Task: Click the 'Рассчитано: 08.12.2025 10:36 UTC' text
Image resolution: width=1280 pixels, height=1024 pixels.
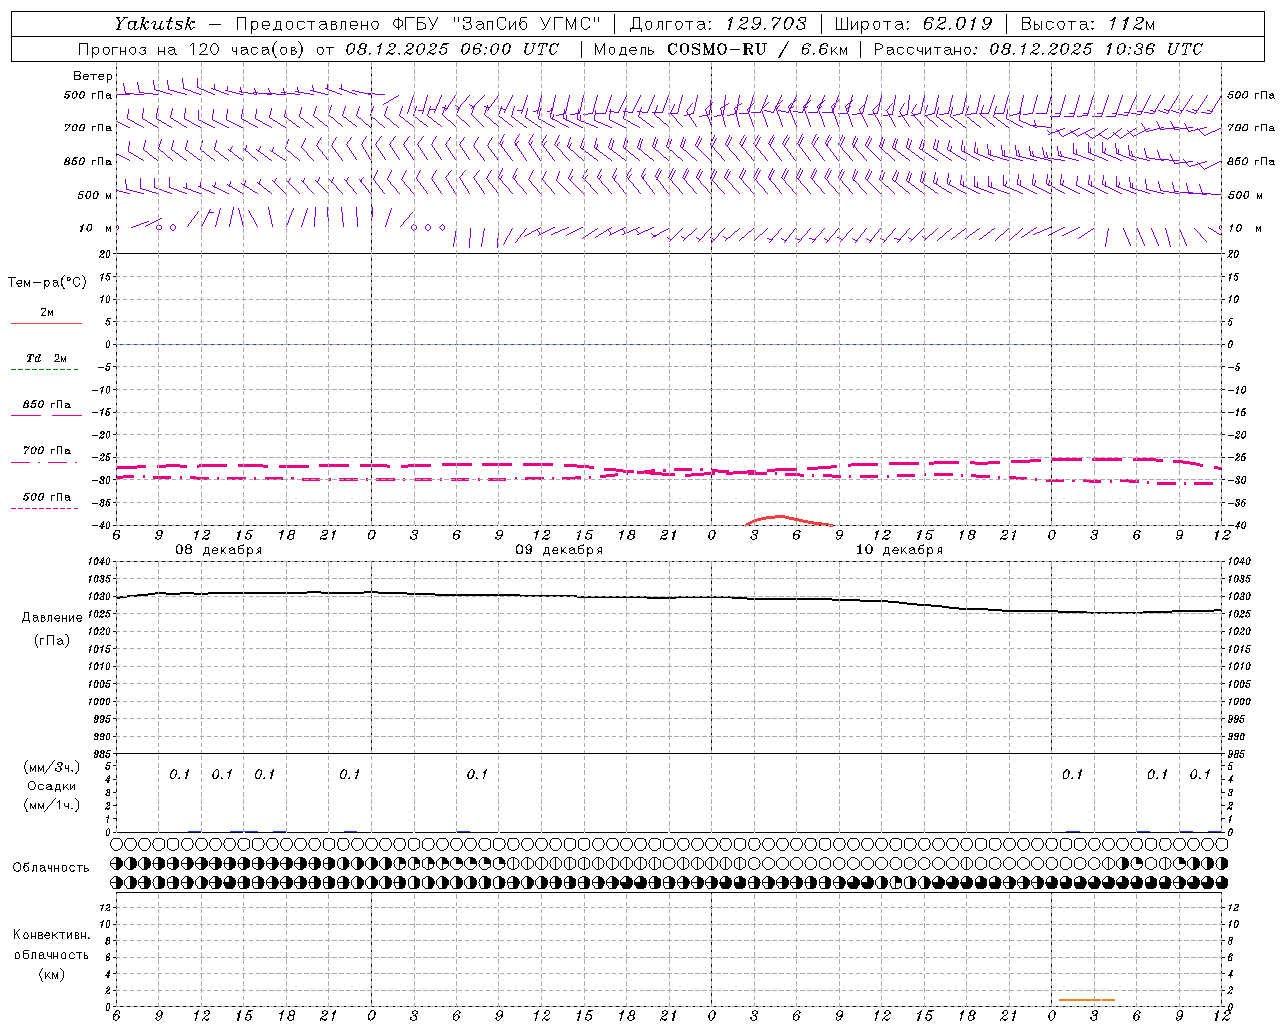Action: pyautogui.click(x=1038, y=49)
